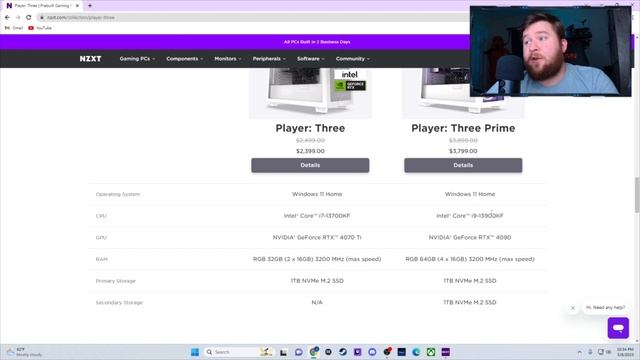Screen dimensions: 640x360
Task: Open the taskbar clock and date
Action: point(625,352)
